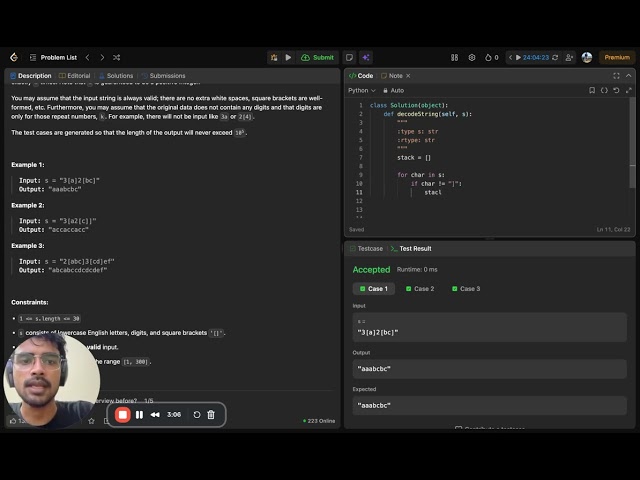Click the LeetCode logo icon
640x480 pixels.
coord(14,58)
